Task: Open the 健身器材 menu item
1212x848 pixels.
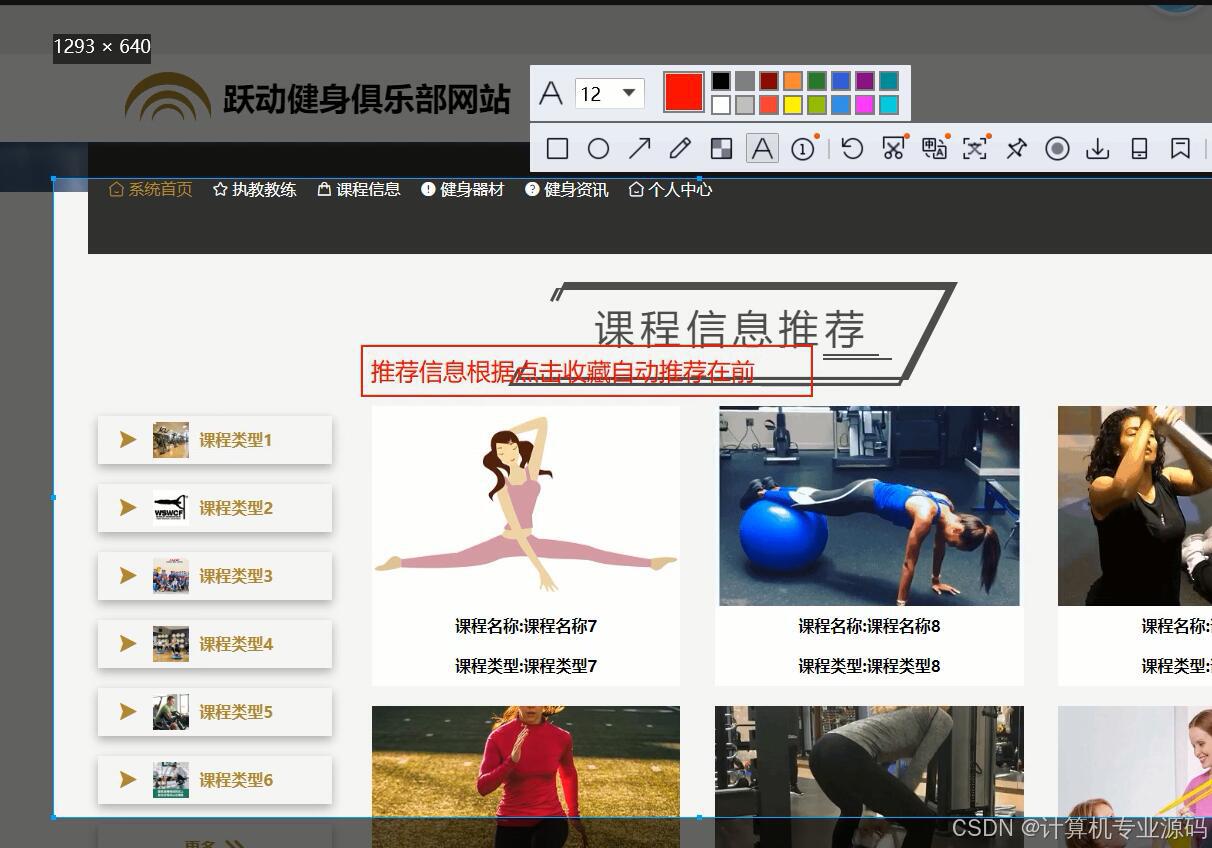Action: point(463,189)
